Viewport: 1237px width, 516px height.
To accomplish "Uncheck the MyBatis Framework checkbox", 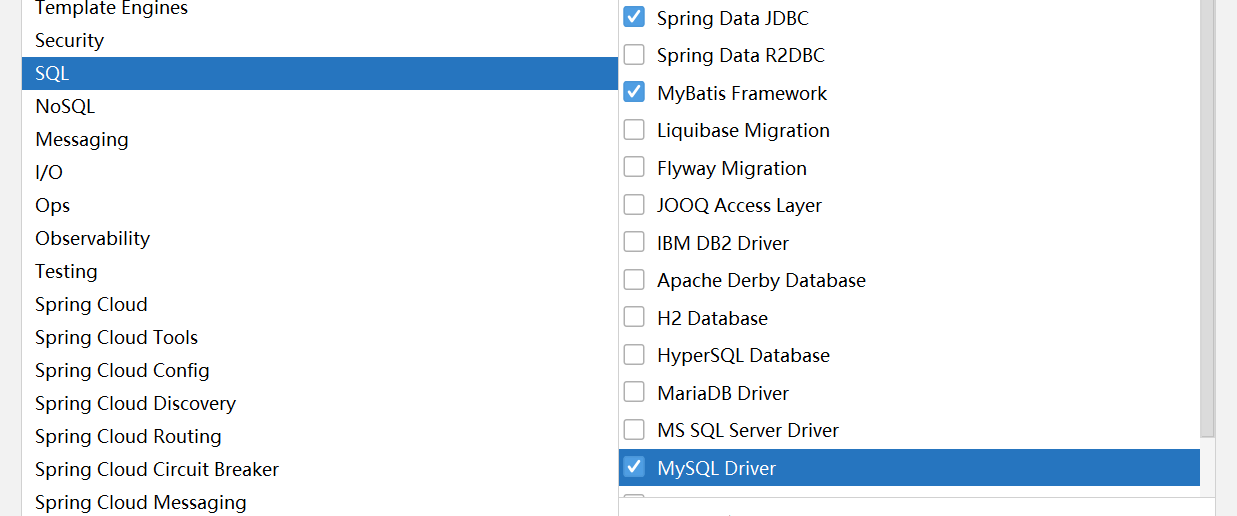I will point(634,92).
